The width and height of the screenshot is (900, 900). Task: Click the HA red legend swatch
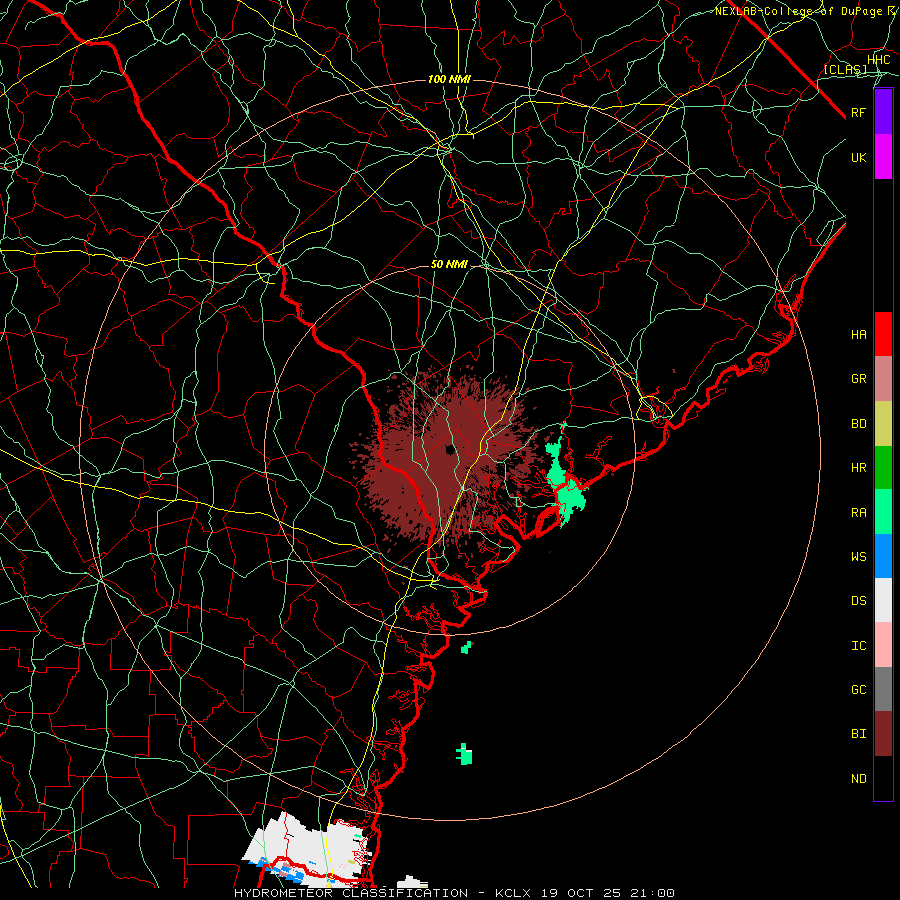point(883,334)
